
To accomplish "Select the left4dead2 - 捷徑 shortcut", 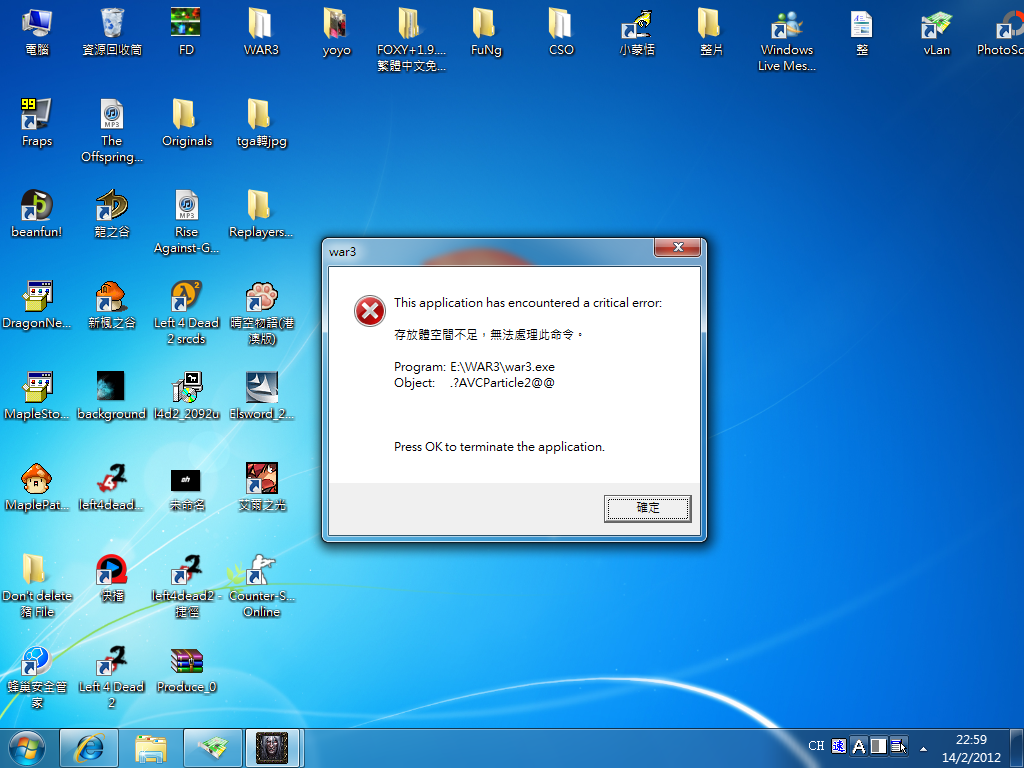I will 187,585.
